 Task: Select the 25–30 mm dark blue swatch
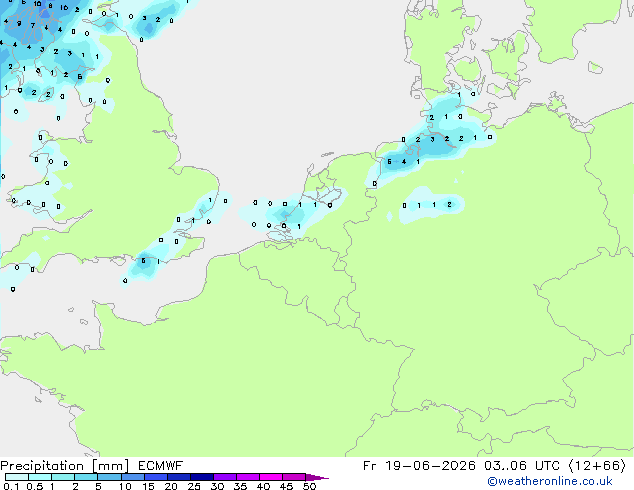tap(202, 477)
